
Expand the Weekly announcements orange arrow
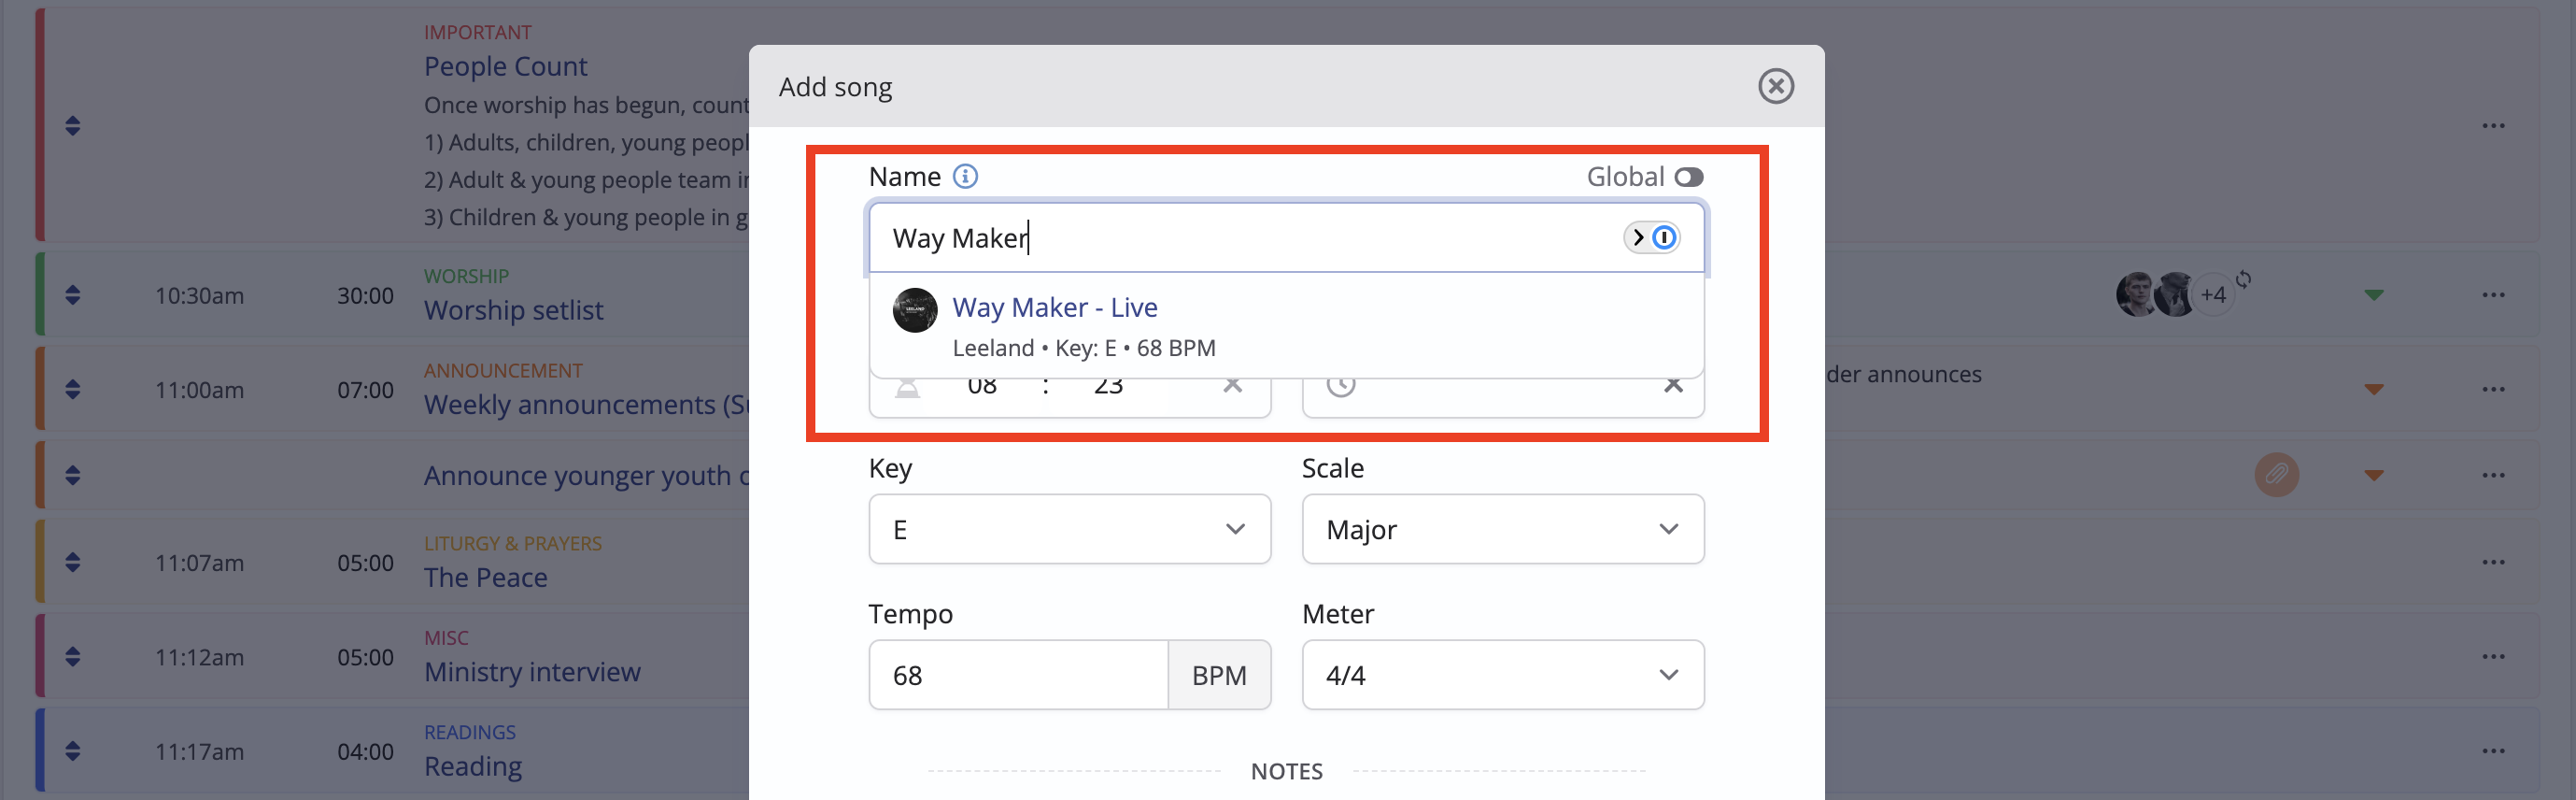[x=2374, y=389]
